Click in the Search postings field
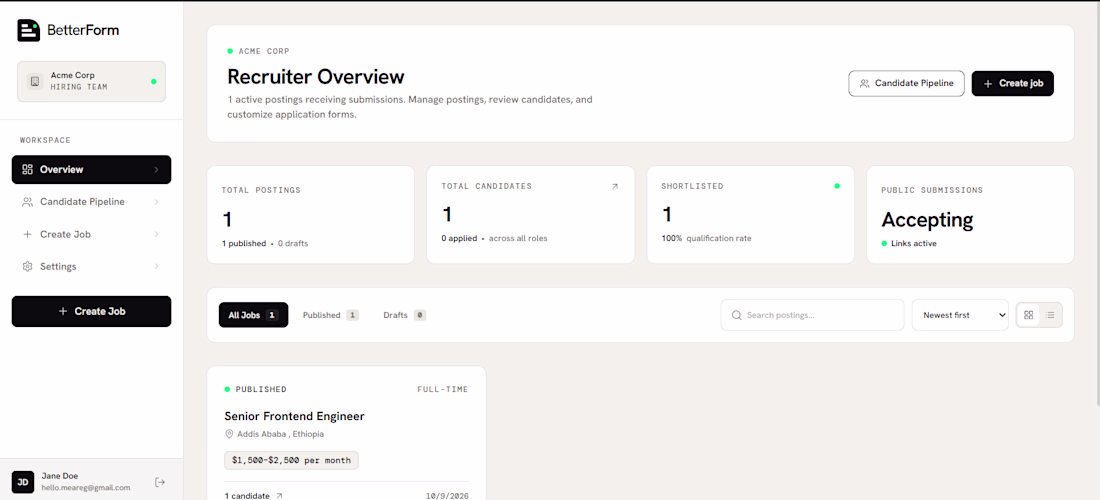Viewport: 1100px width, 500px height. pos(812,315)
